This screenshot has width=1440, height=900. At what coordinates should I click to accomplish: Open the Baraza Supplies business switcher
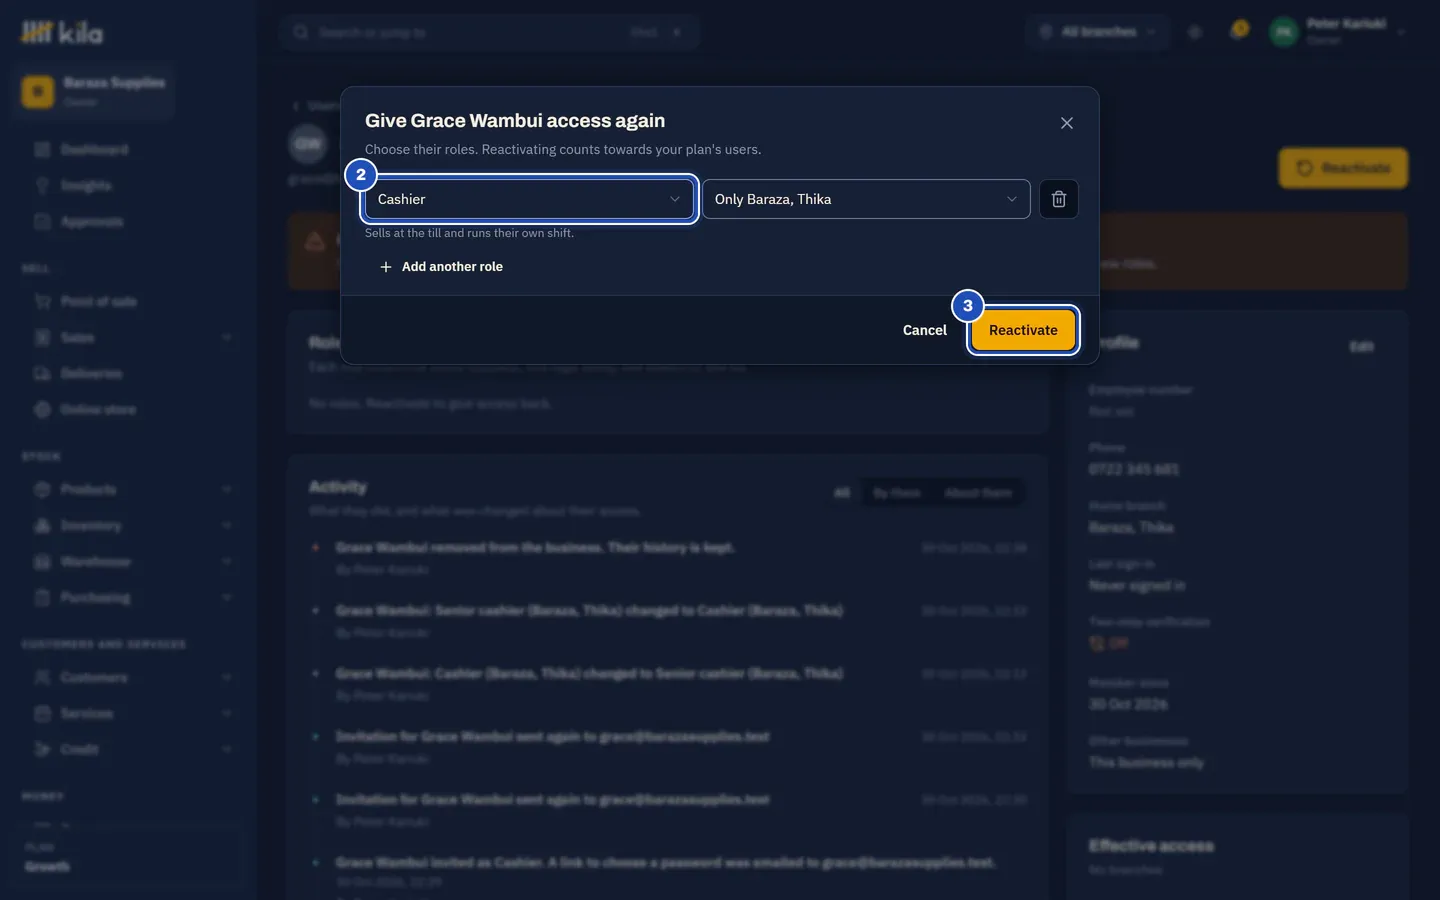pyautogui.click(x=94, y=91)
